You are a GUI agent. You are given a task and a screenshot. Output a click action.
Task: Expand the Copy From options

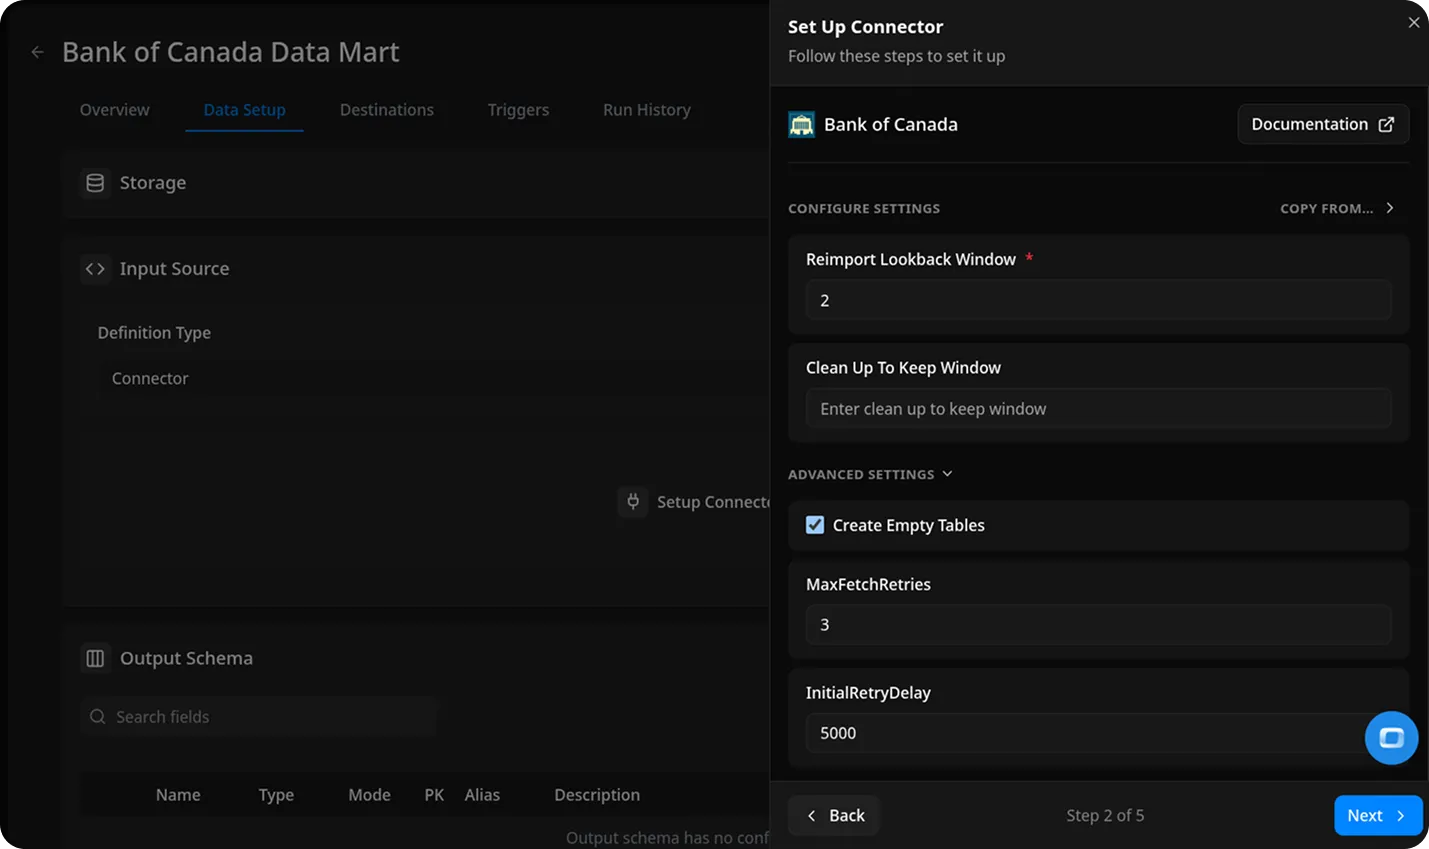[1336, 208]
